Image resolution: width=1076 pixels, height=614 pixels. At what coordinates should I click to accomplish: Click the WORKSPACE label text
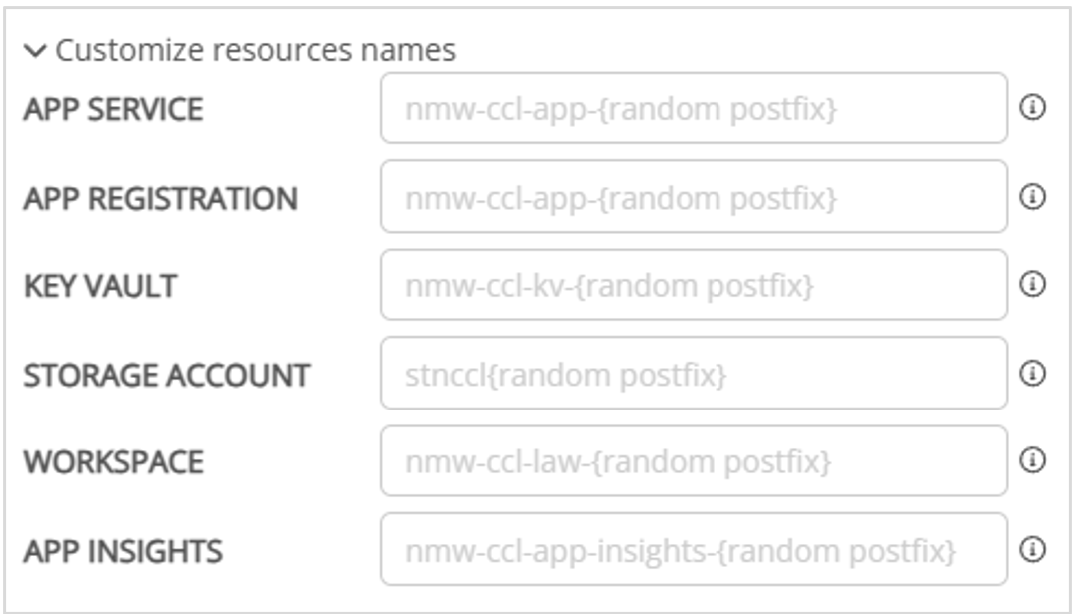click(x=113, y=462)
